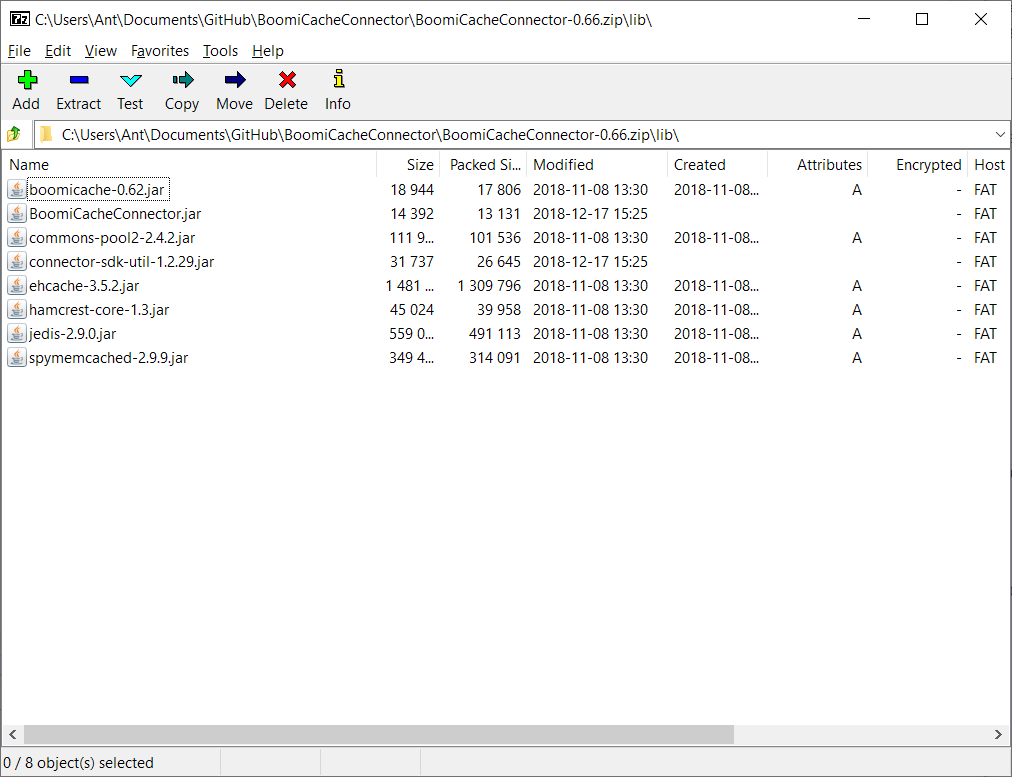The image size is (1012, 777).
Task: Open the Help menu
Action: click(x=268, y=51)
